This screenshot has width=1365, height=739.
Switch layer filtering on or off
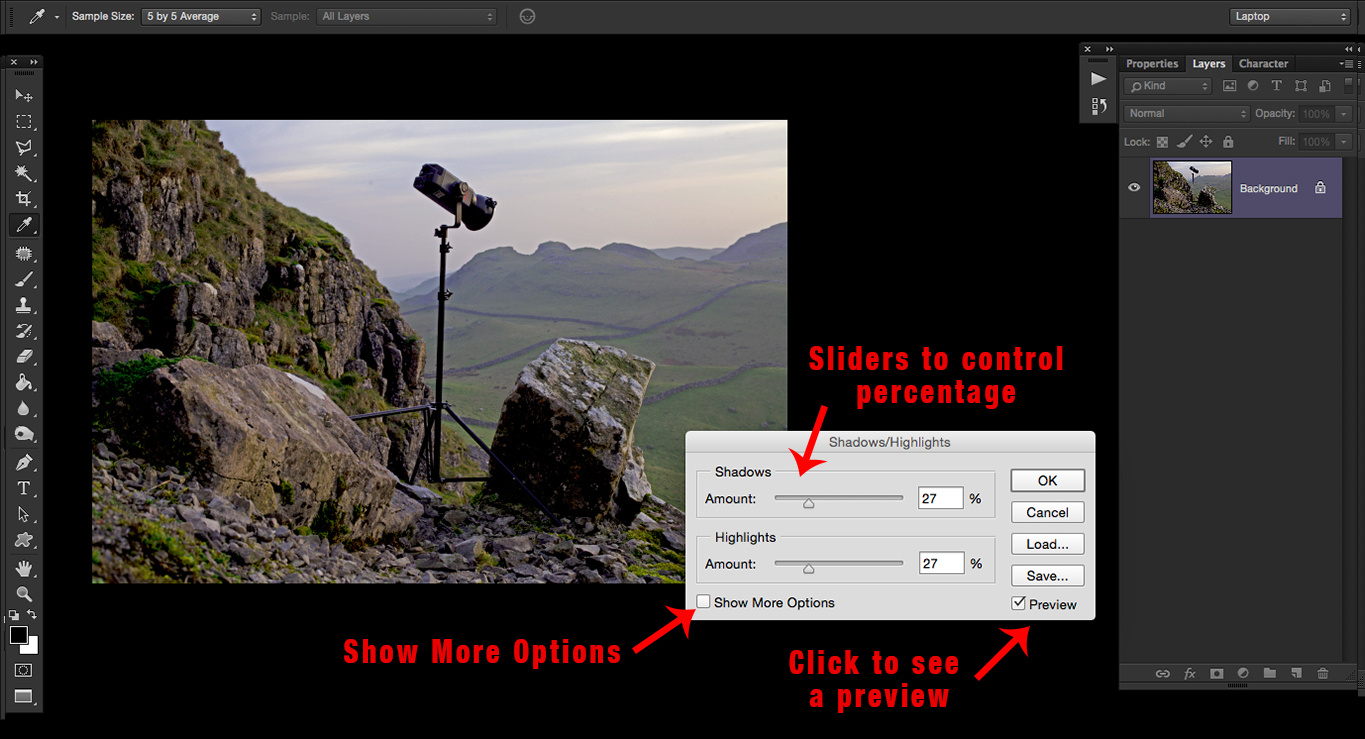tap(1348, 86)
